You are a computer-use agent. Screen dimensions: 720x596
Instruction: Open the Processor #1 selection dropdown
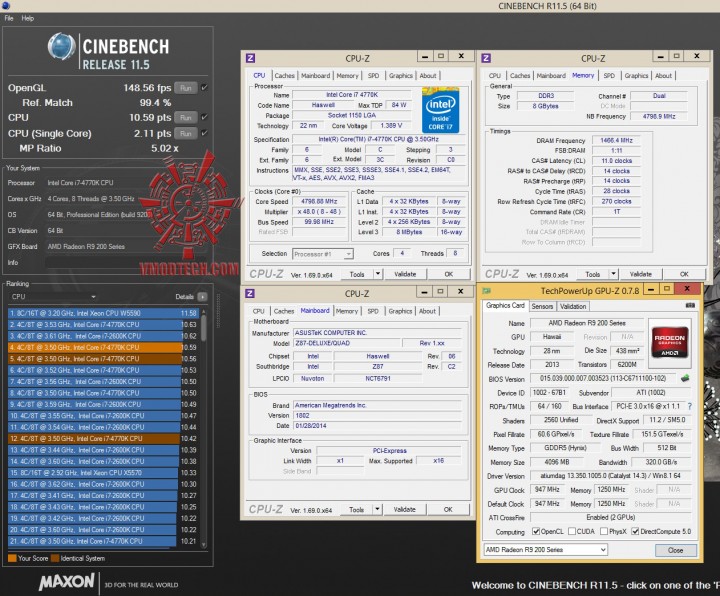323,254
